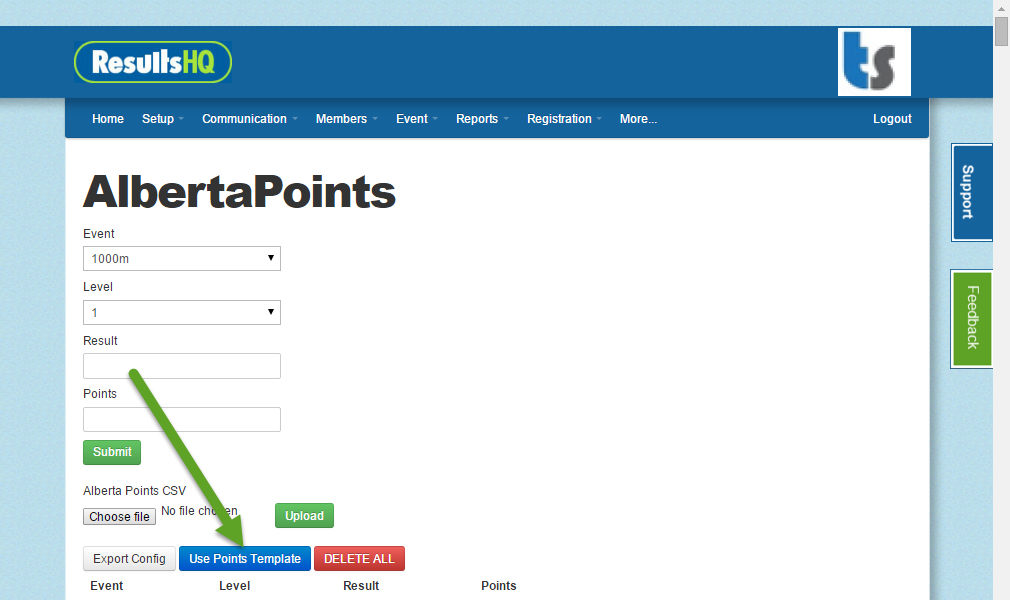This screenshot has height=600, width=1010.
Task: Click the AlbertaPoints page heading
Action: [239, 192]
